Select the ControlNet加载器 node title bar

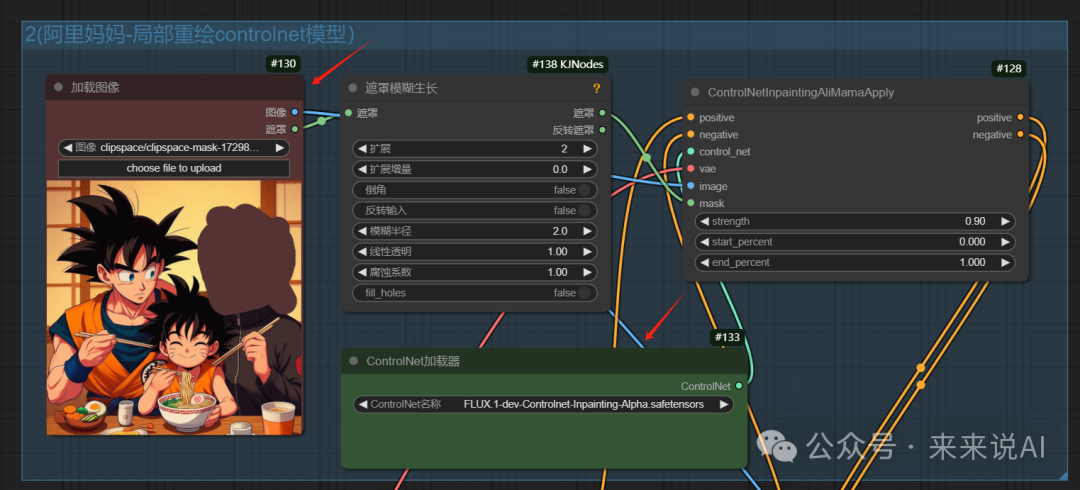pyautogui.click(x=544, y=360)
